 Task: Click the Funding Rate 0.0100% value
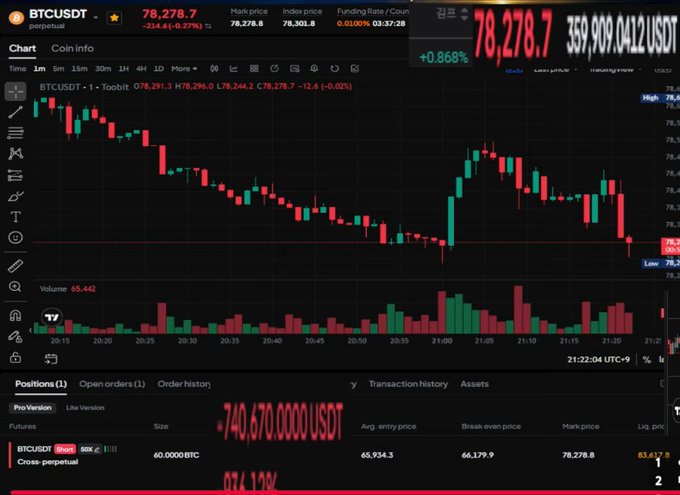point(353,23)
